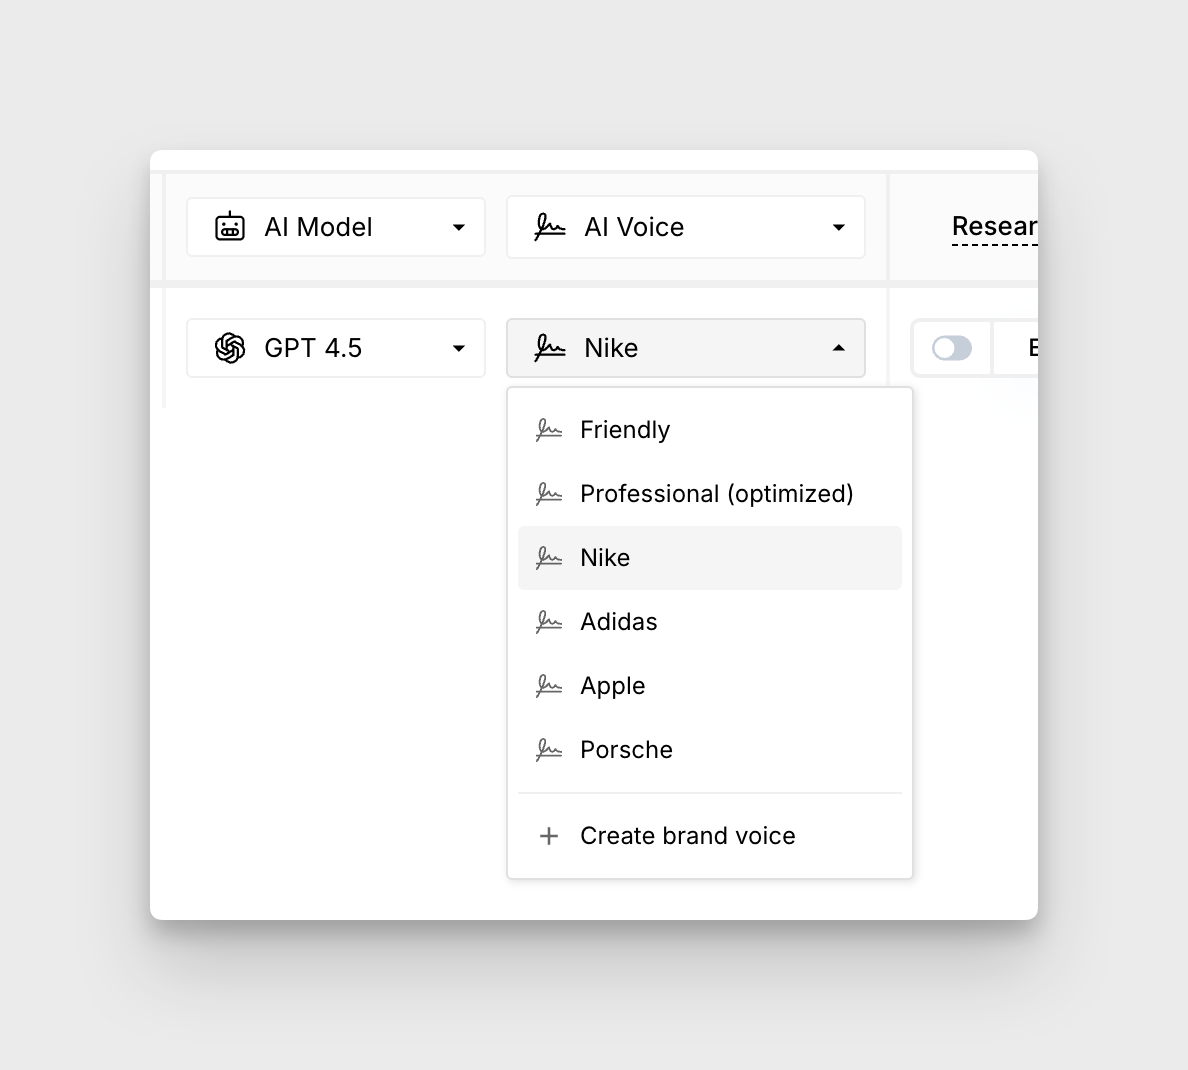Click the robot icon beside AI Model
The image size is (1188, 1070).
pos(230,227)
